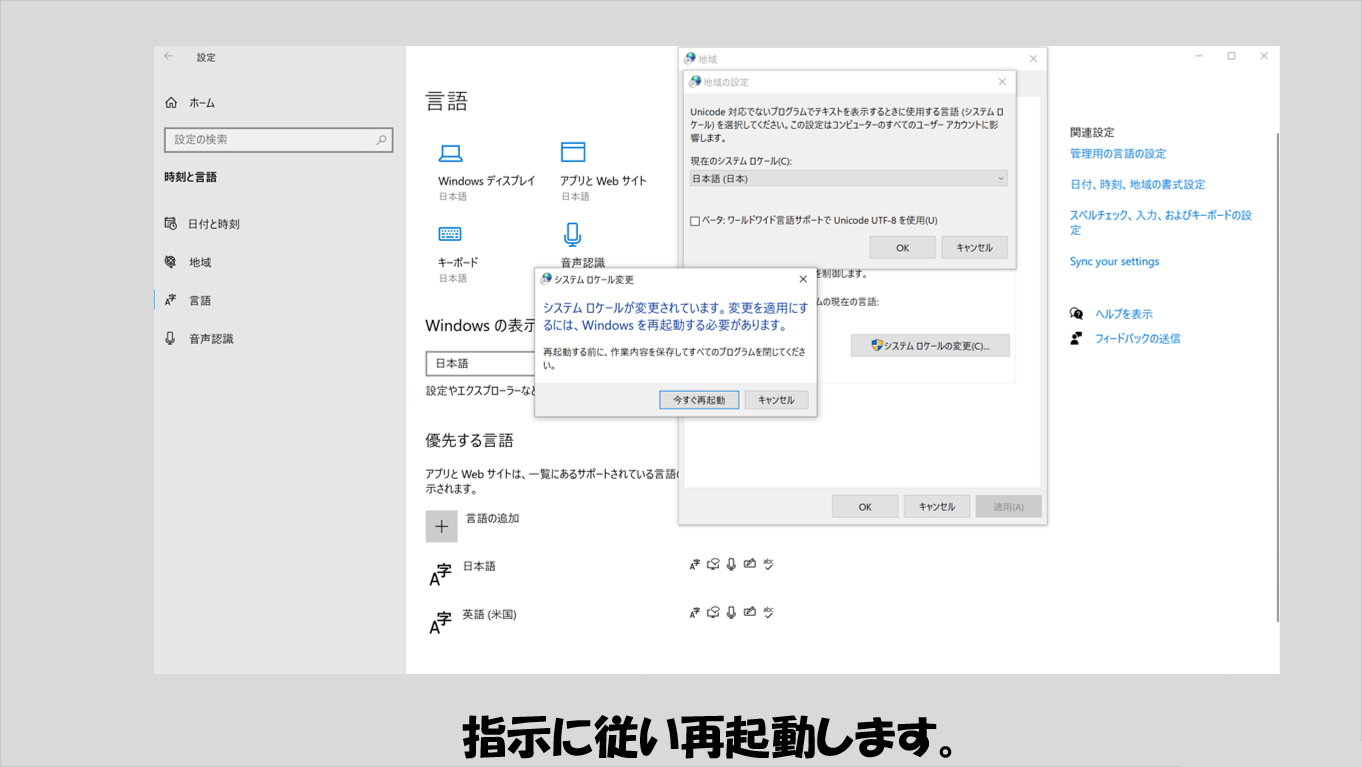Click the キーボード keyboard icon
The height and width of the screenshot is (767, 1362).
tap(450, 234)
